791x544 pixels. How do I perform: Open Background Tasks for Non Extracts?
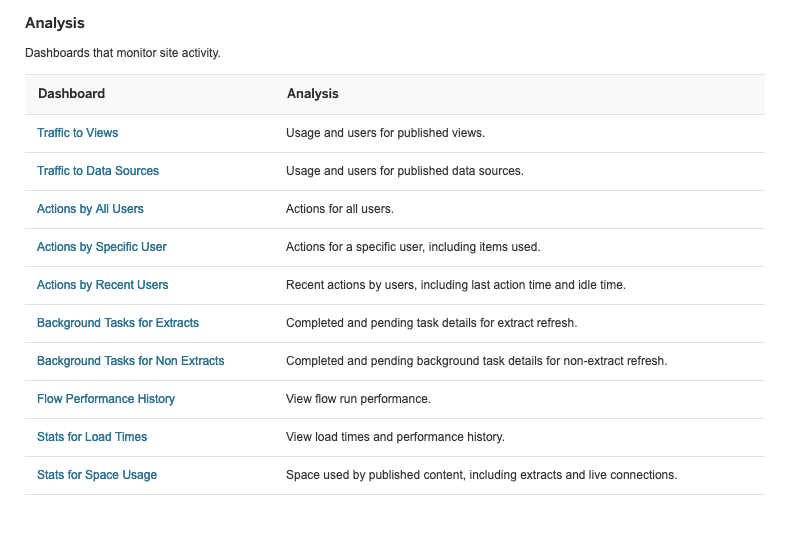click(x=130, y=361)
